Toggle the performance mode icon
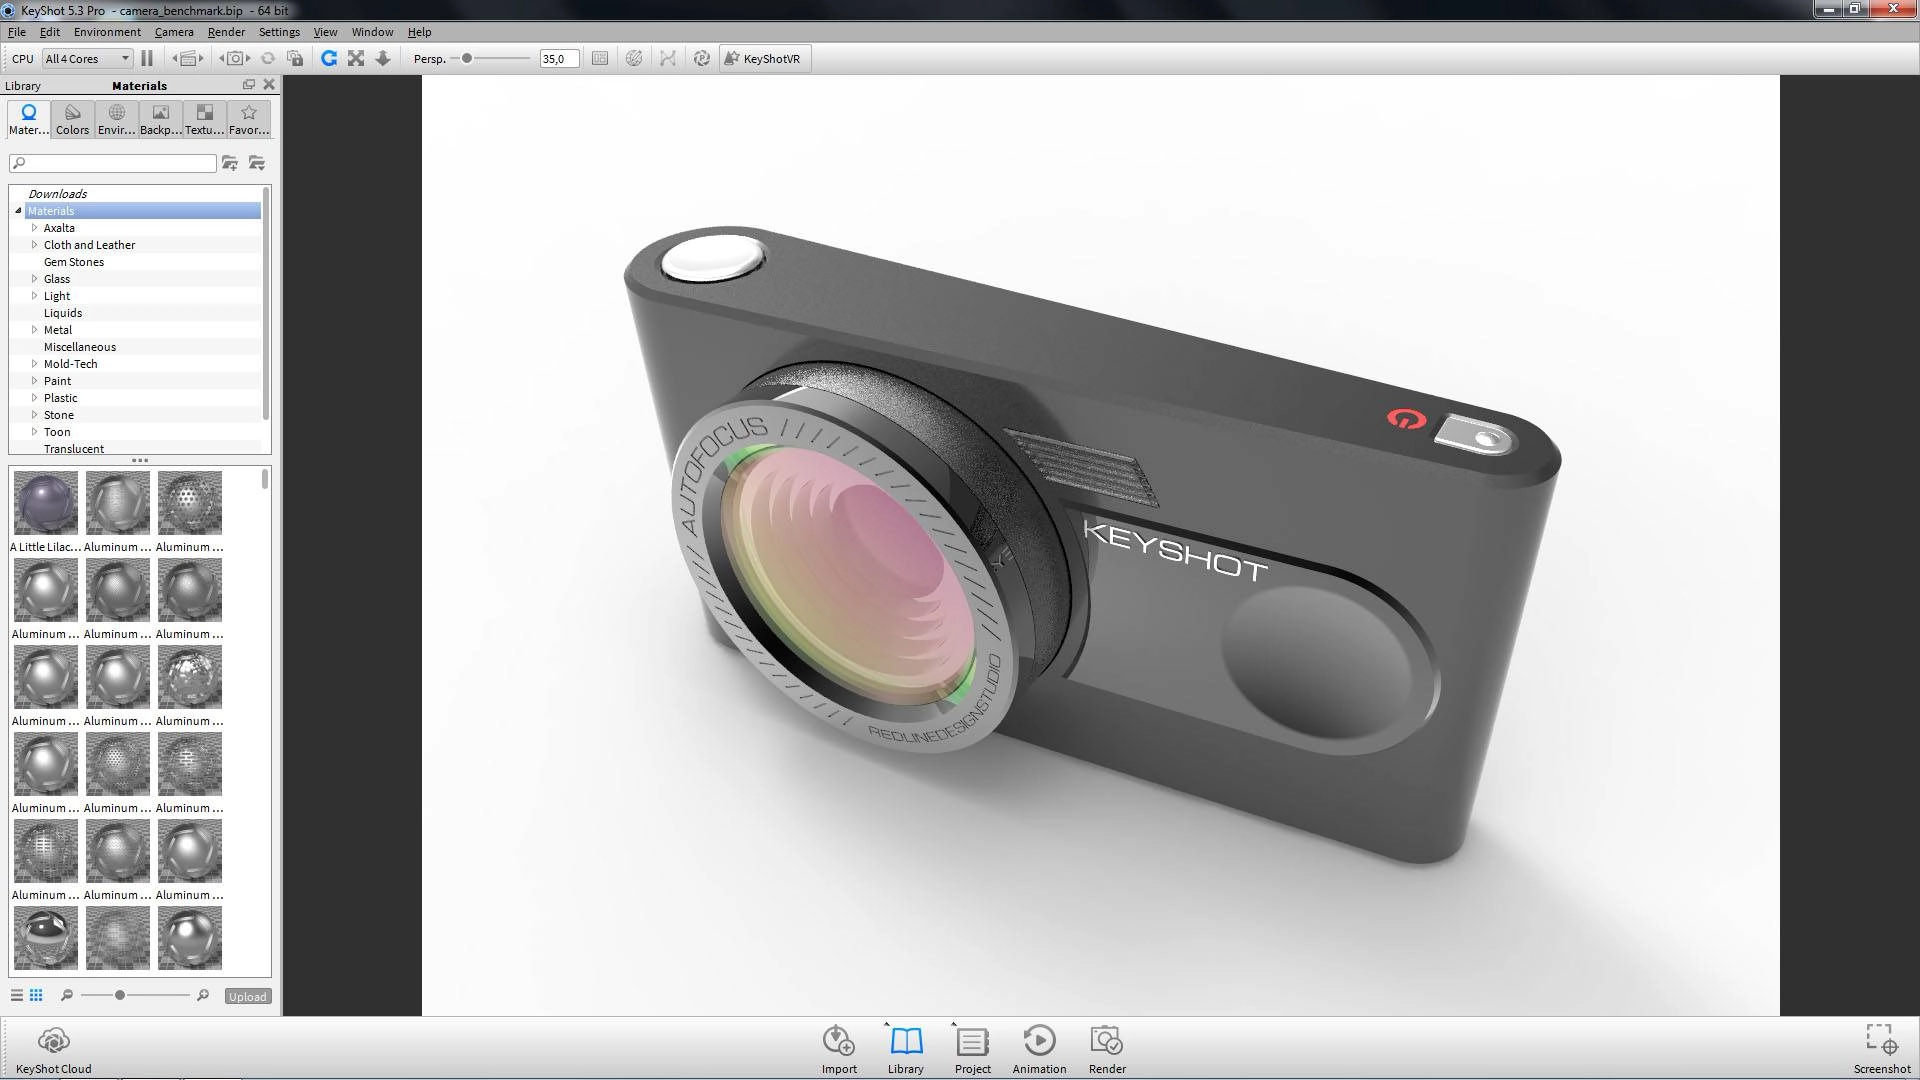This screenshot has height=1080, width=1920. pyautogui.click(x=634, y=59)
